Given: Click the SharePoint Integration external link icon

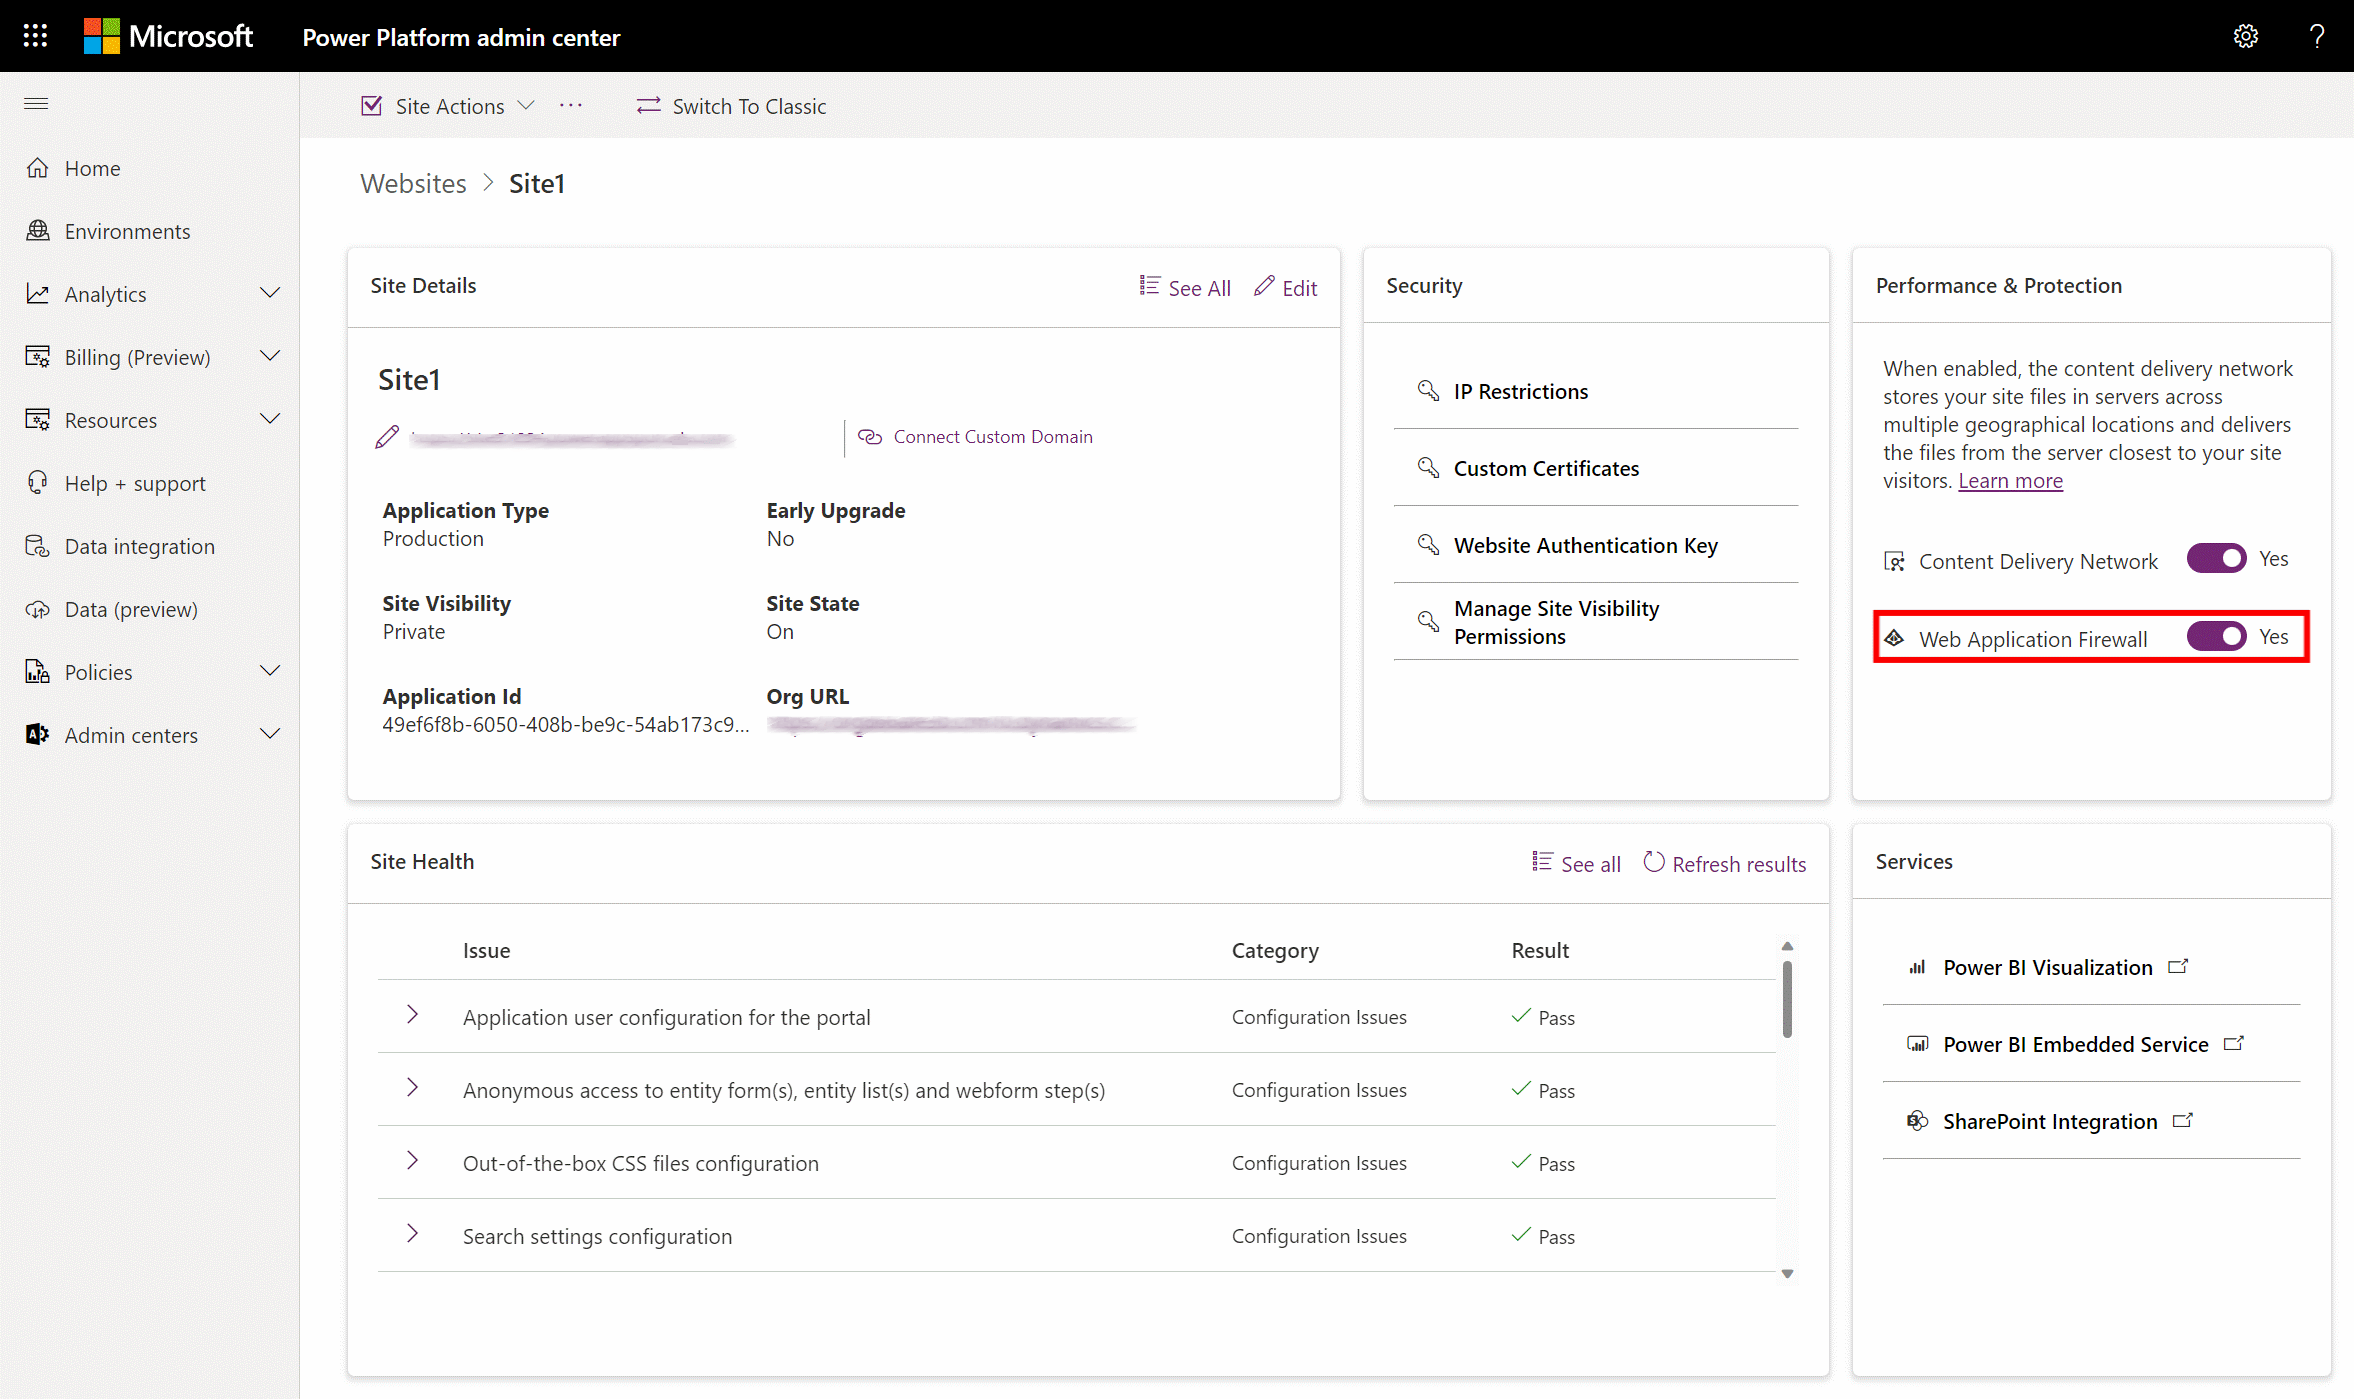Looking at the screenshot, I should click(2184, 1119).
